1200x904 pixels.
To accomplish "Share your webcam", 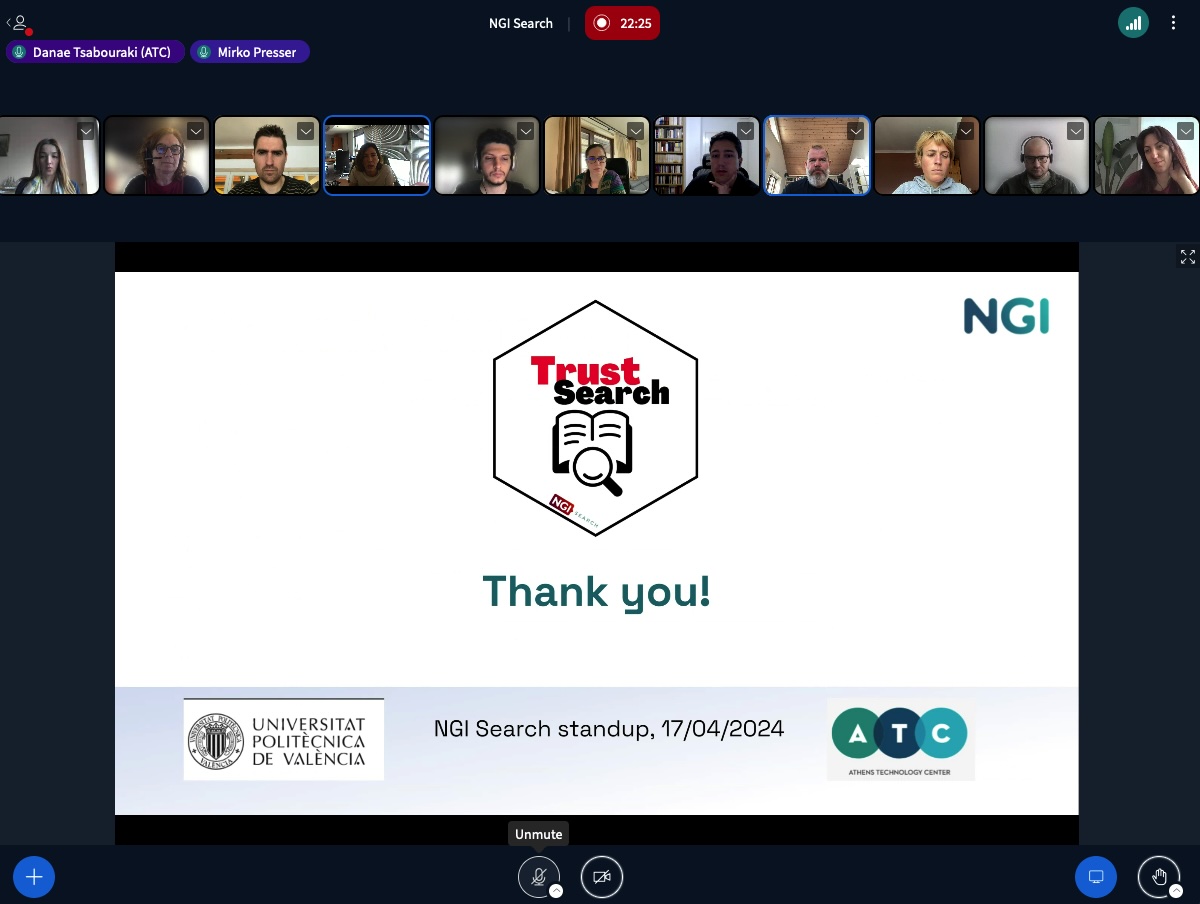I will tap(602, 877).
